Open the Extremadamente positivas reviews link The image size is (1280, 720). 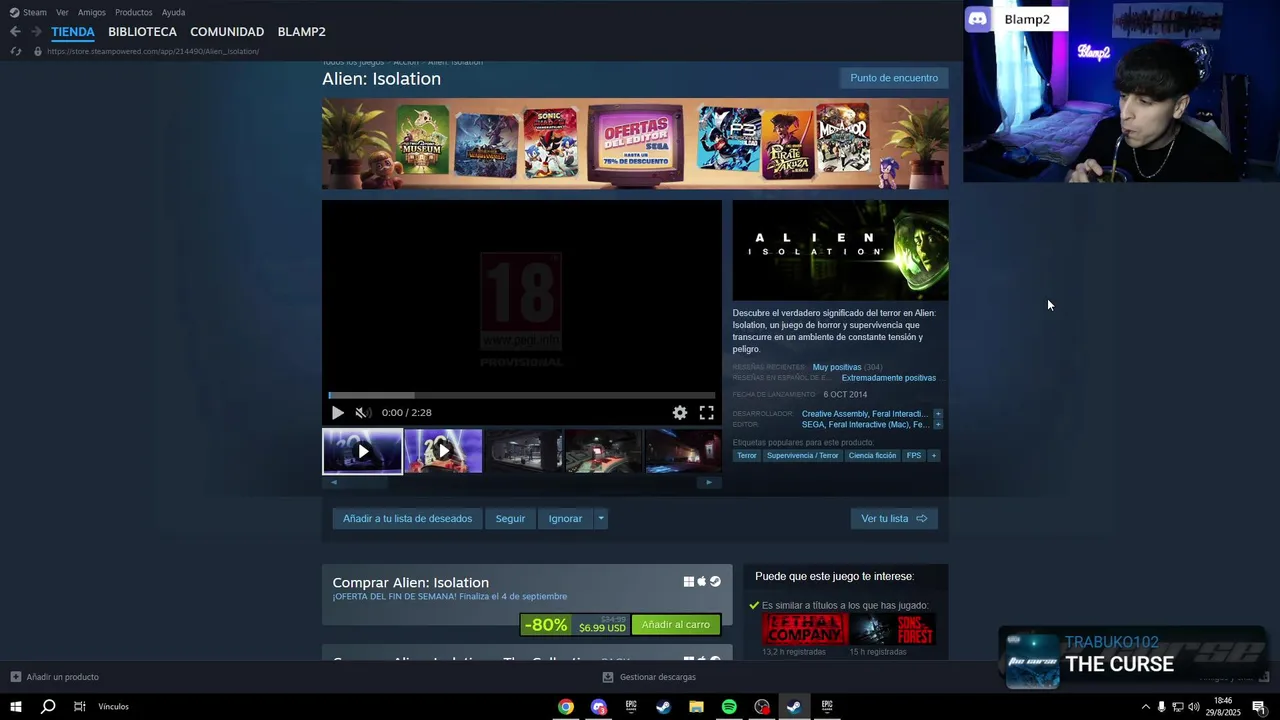(x=889, y=378)
